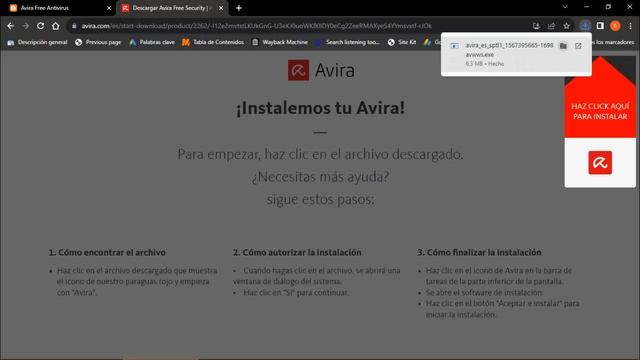640x360 pixels.
Task: Open the orange profile avatar menu
Action: point(615,26)
